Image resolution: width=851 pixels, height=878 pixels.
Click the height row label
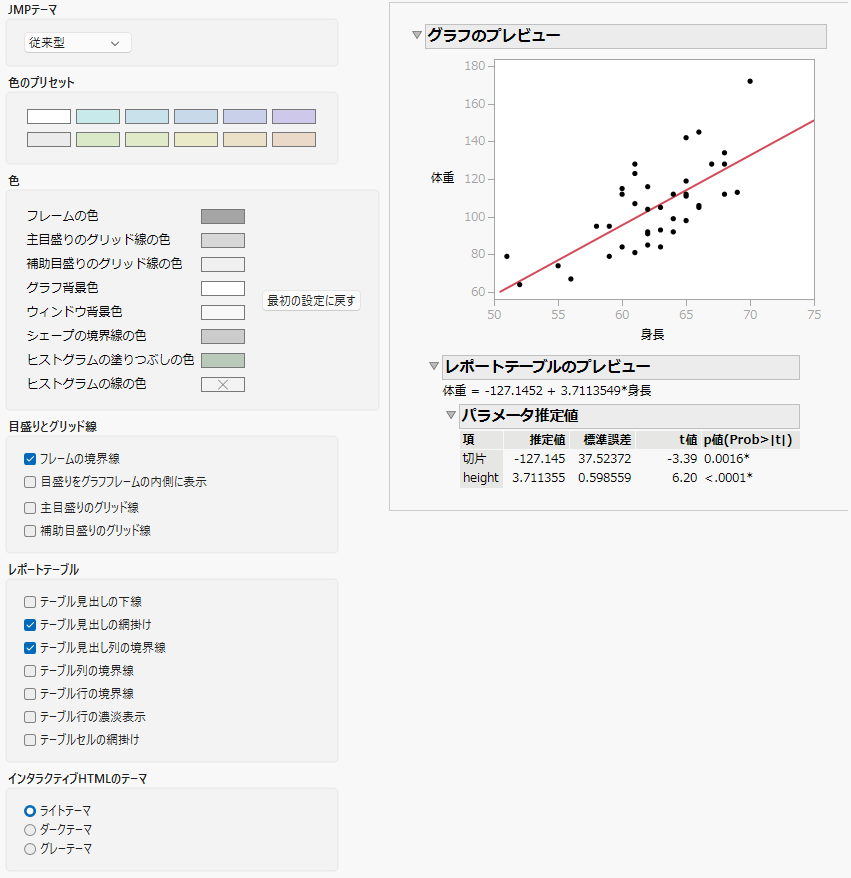pyautogui.click(x=481, y=478)
